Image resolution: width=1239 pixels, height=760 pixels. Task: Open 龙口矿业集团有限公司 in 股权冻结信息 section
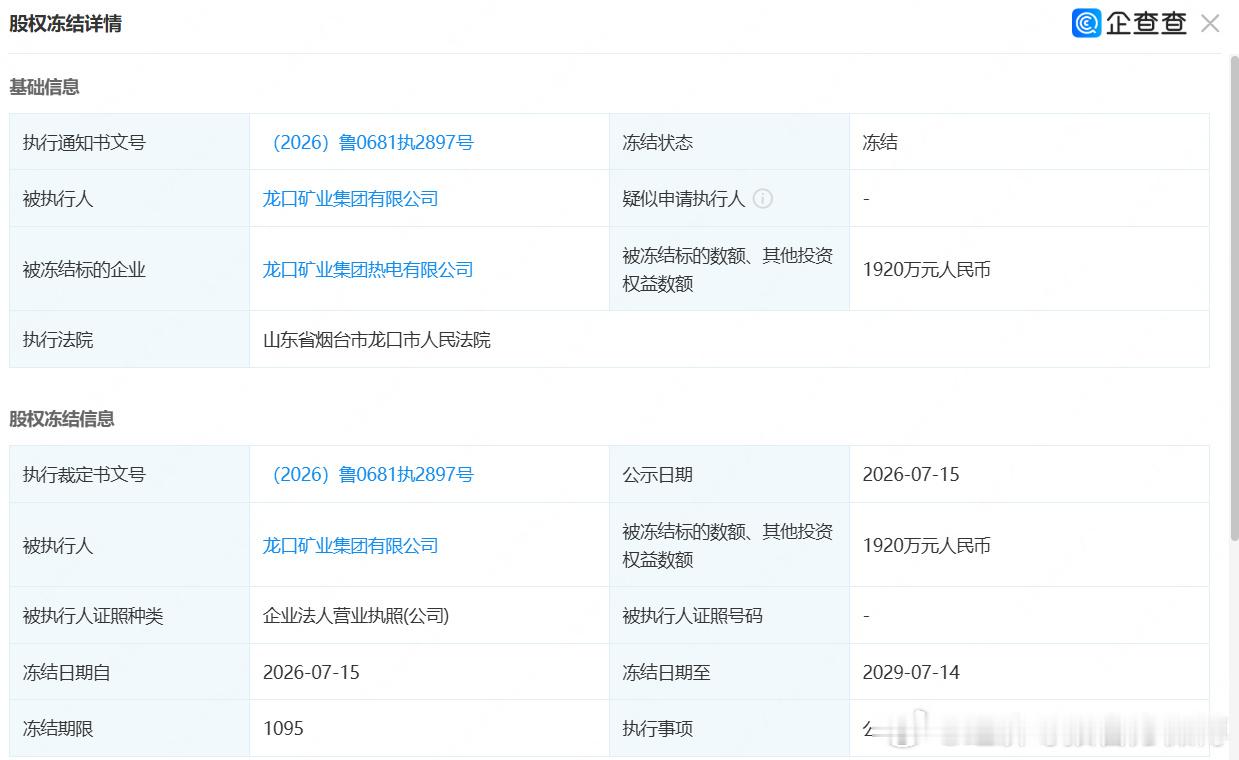click(351, 546)
